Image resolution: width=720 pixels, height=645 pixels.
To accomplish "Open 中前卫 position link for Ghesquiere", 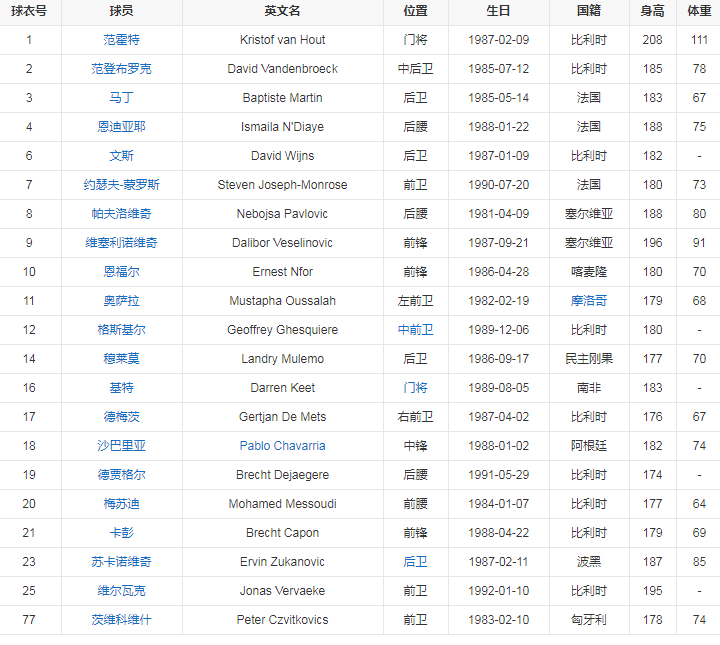I will point(415,330).
